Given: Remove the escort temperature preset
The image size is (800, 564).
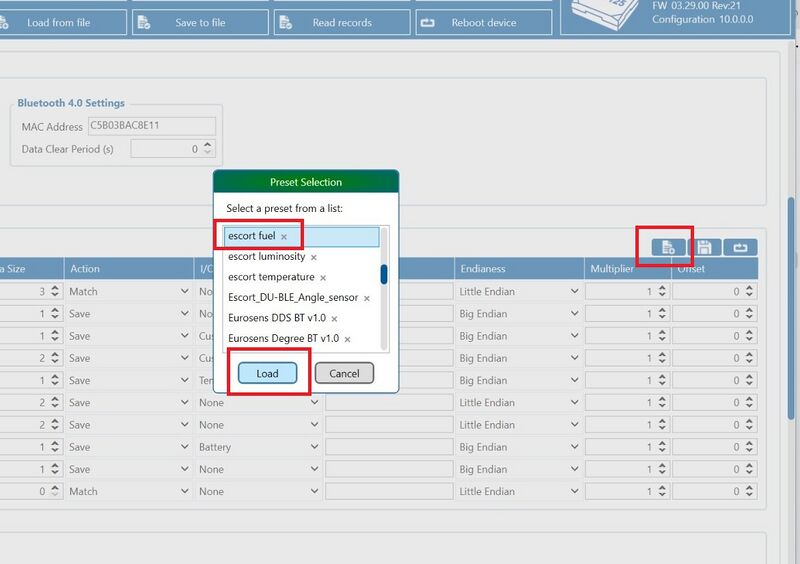Looking at the screenshot, I should (x=323, y=278).
